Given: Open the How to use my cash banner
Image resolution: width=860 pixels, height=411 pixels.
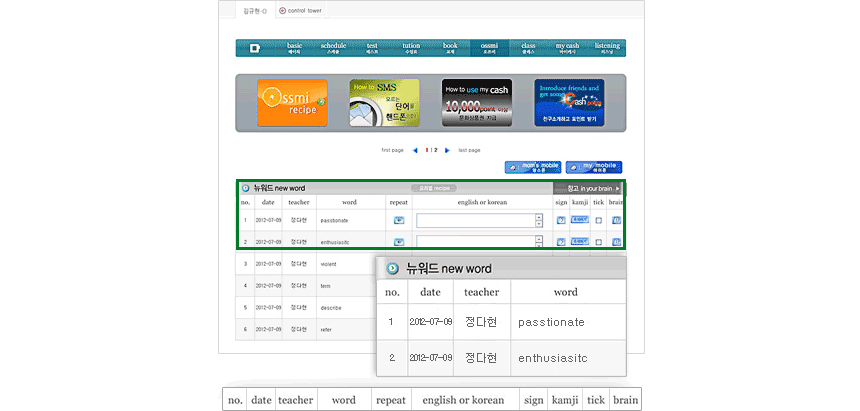Looking at the screenshot, I should pos(477,103).
